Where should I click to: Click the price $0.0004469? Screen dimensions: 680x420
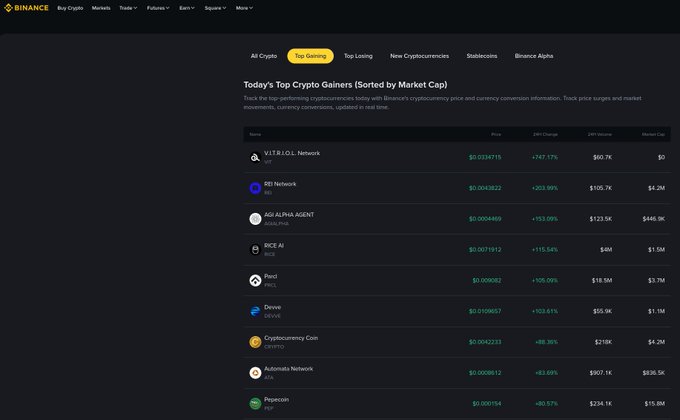click(x=485, y=219)
